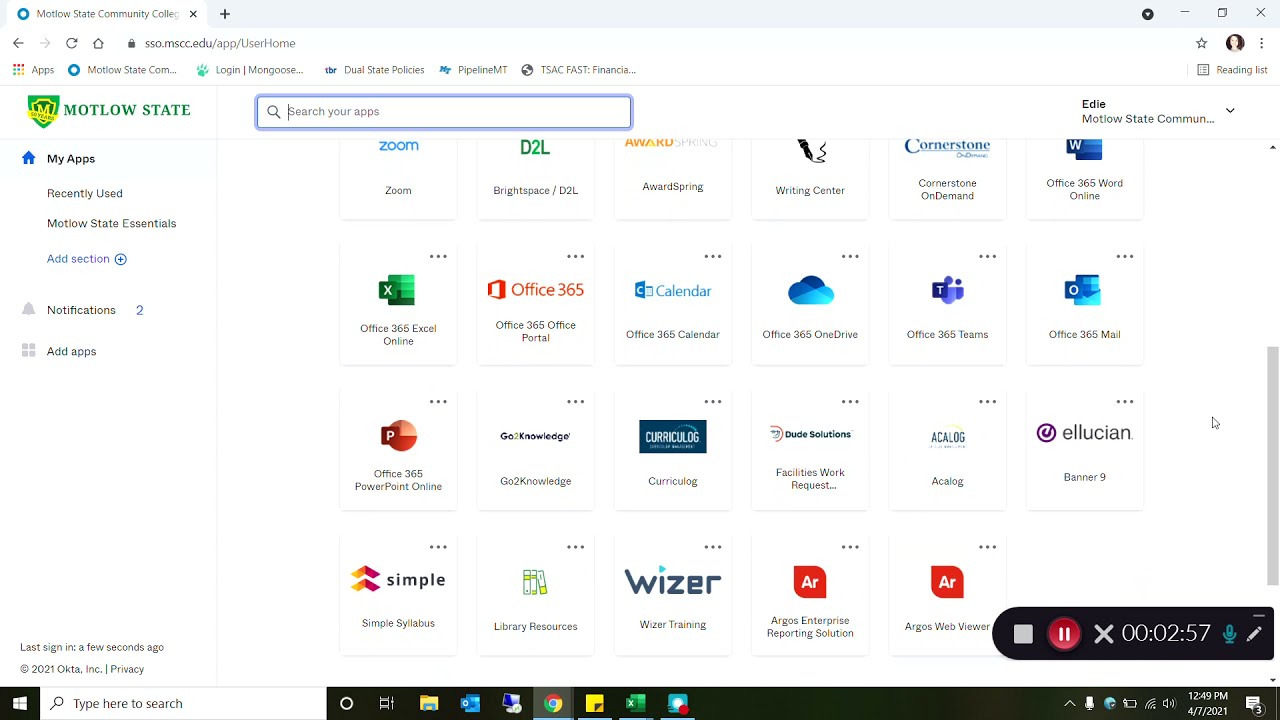Click Add section link

tap(87, 259)
